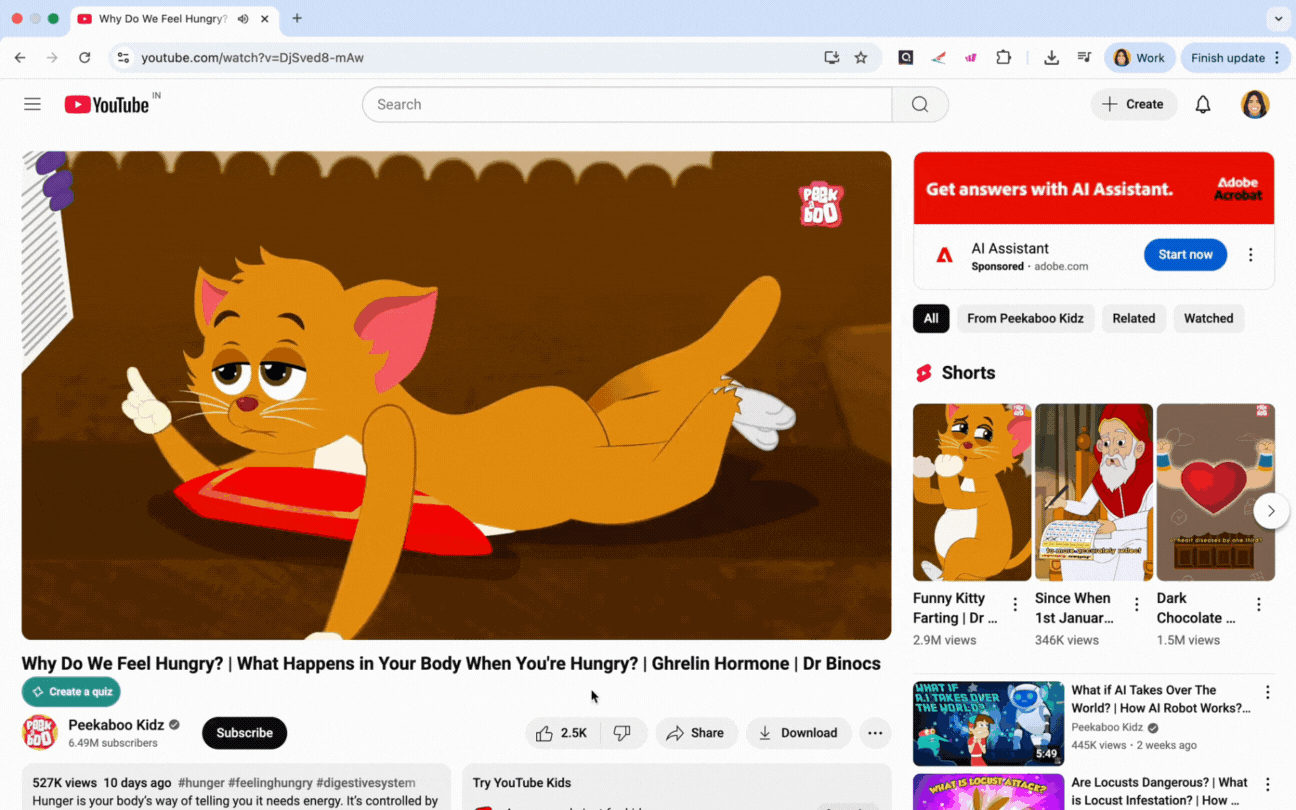
Task: Click Start now on Adobe ad
Action: pos(1185,255)
